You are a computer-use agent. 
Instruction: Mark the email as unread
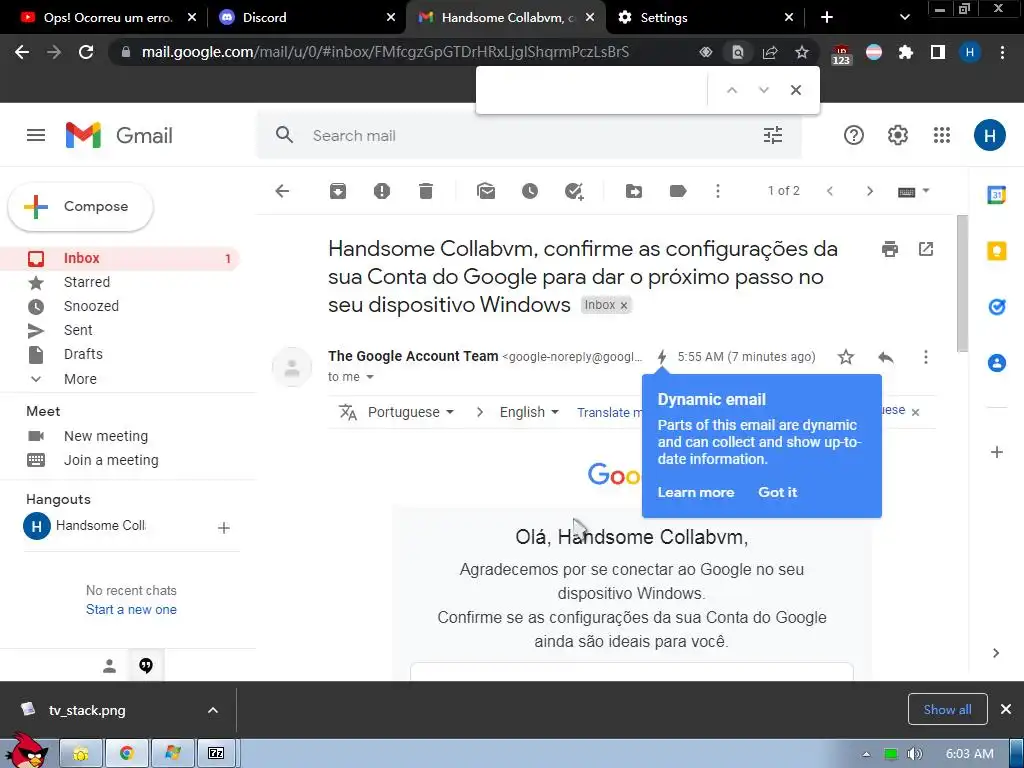[x=486, y=191]
